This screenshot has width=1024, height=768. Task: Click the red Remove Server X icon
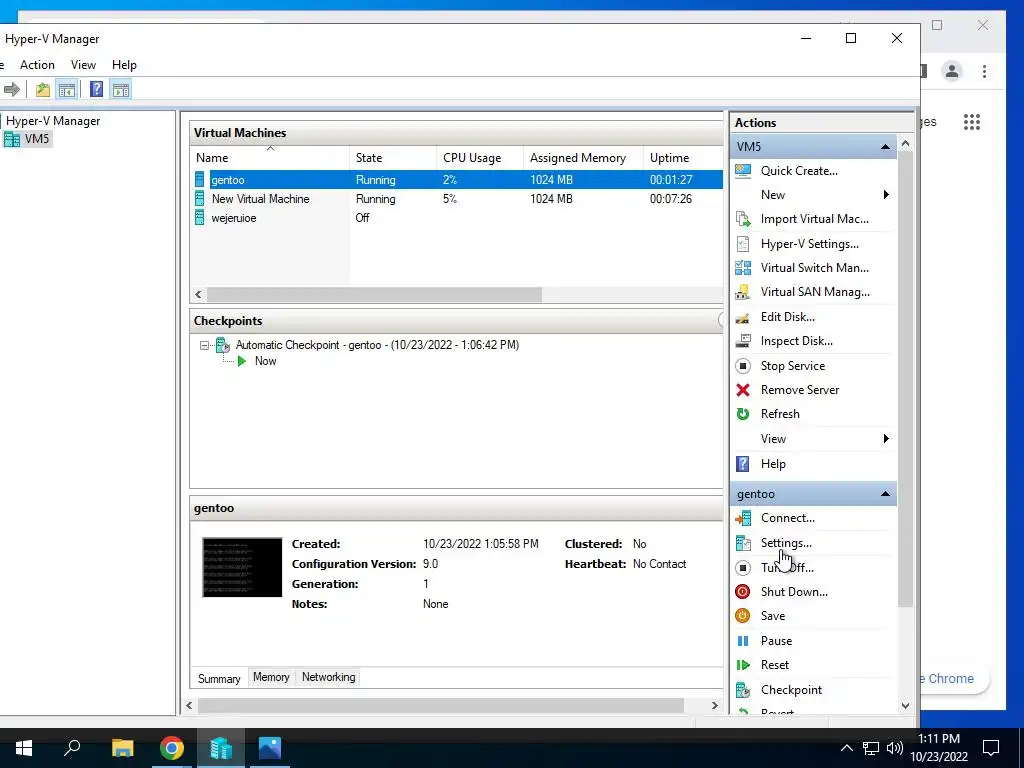[743, 390]
